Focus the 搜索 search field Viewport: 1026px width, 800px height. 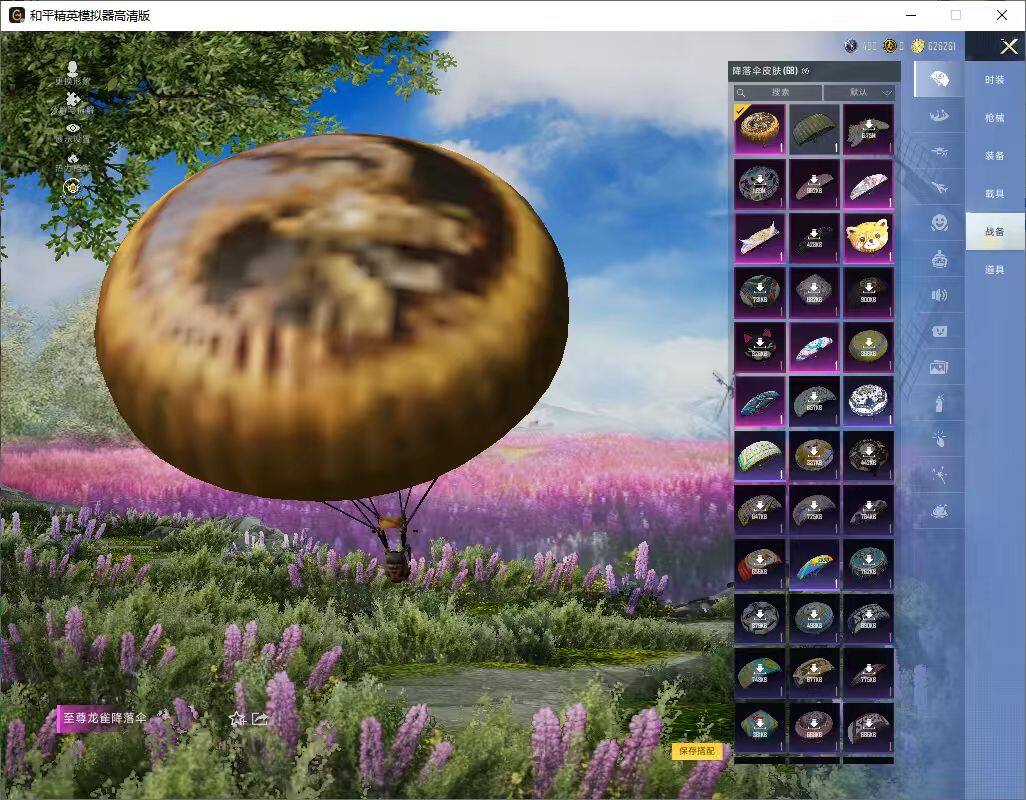[x=777, y=92]
